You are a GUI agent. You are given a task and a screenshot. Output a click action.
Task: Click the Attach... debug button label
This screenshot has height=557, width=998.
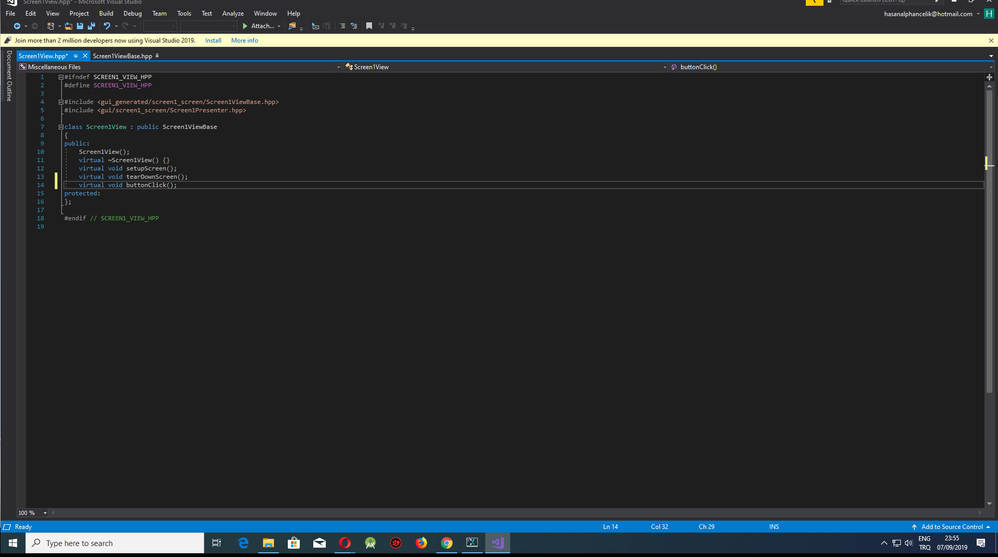click(262, 26)
